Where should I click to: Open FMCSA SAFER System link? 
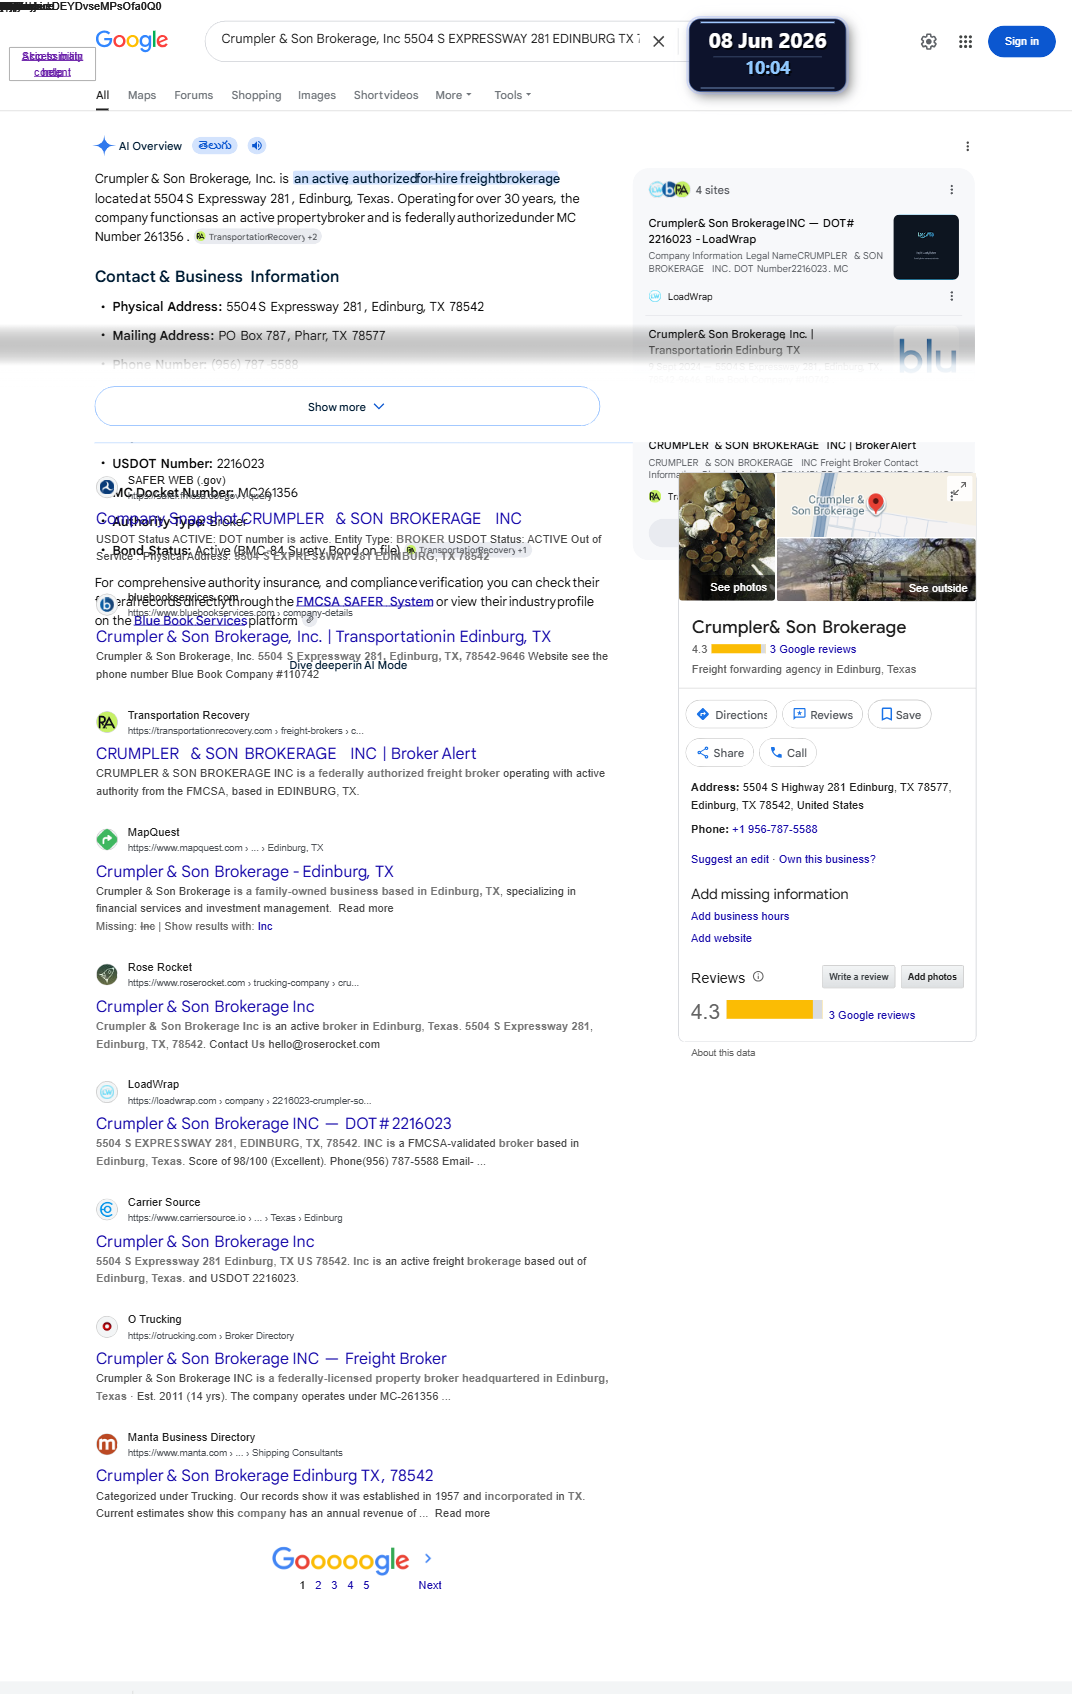click(365, 602)
